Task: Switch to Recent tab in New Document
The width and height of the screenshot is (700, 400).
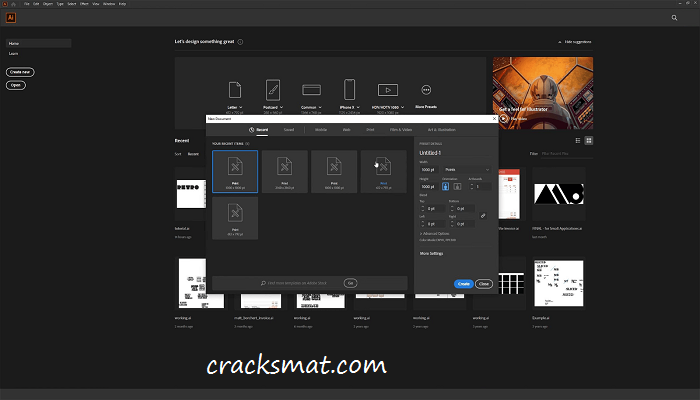Action: point(258,130)
